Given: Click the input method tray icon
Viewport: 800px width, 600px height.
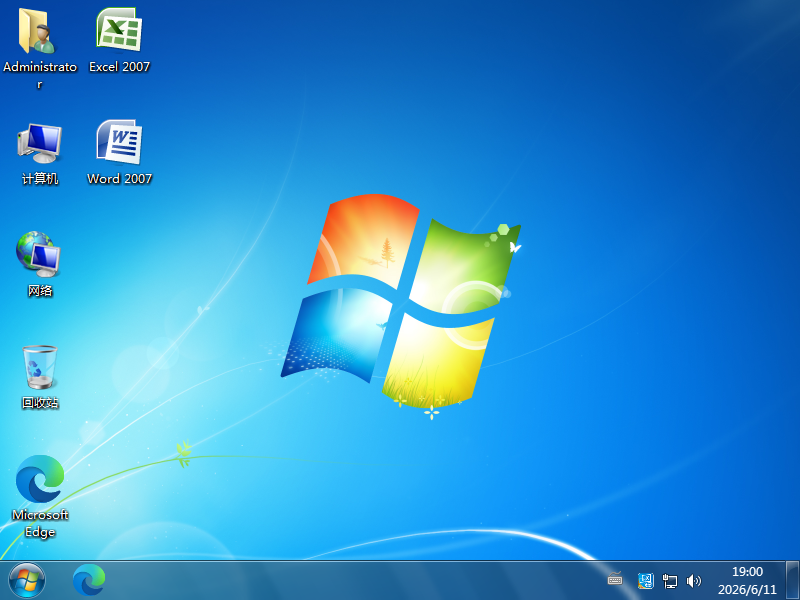Looking at the screenshot, I should 645,581.
